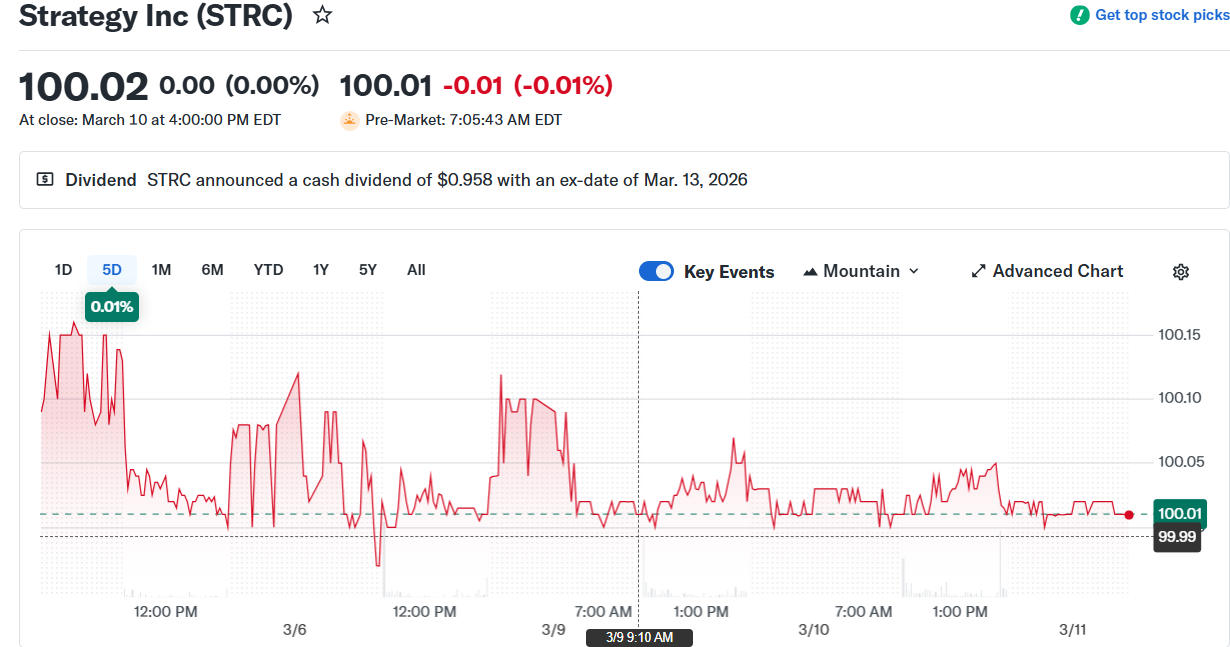Select the 1D time range tab
The image size is (1230, 647).
click(x=63, y=270)
